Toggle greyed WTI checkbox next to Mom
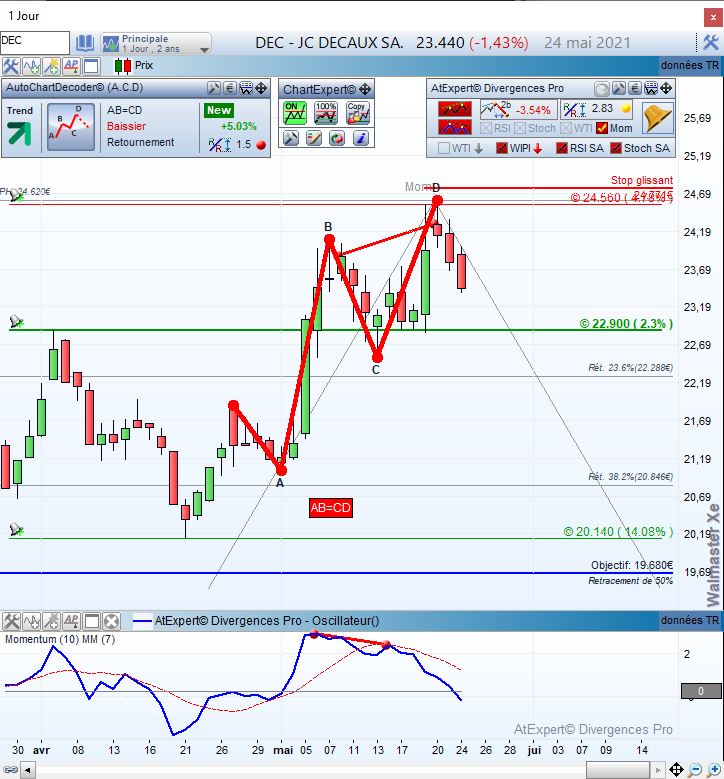724x779 pixels. (566, 128)
